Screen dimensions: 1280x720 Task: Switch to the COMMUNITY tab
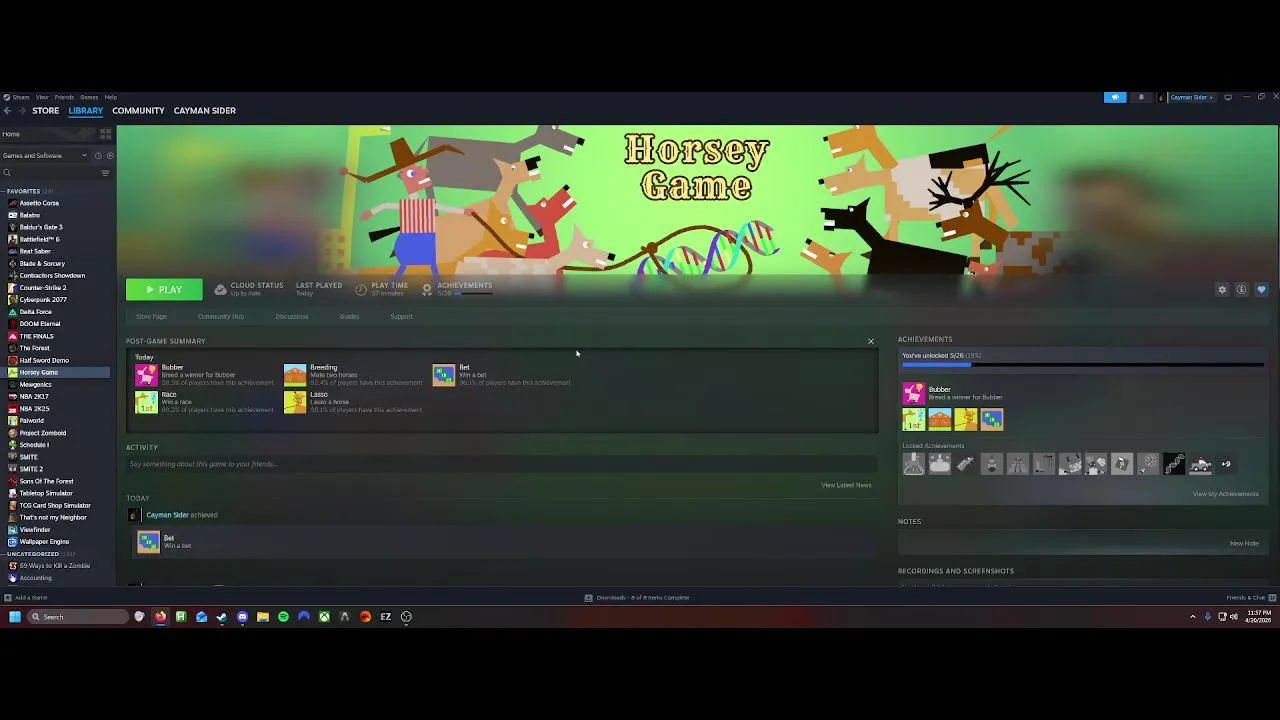click(x=138, y=111)
